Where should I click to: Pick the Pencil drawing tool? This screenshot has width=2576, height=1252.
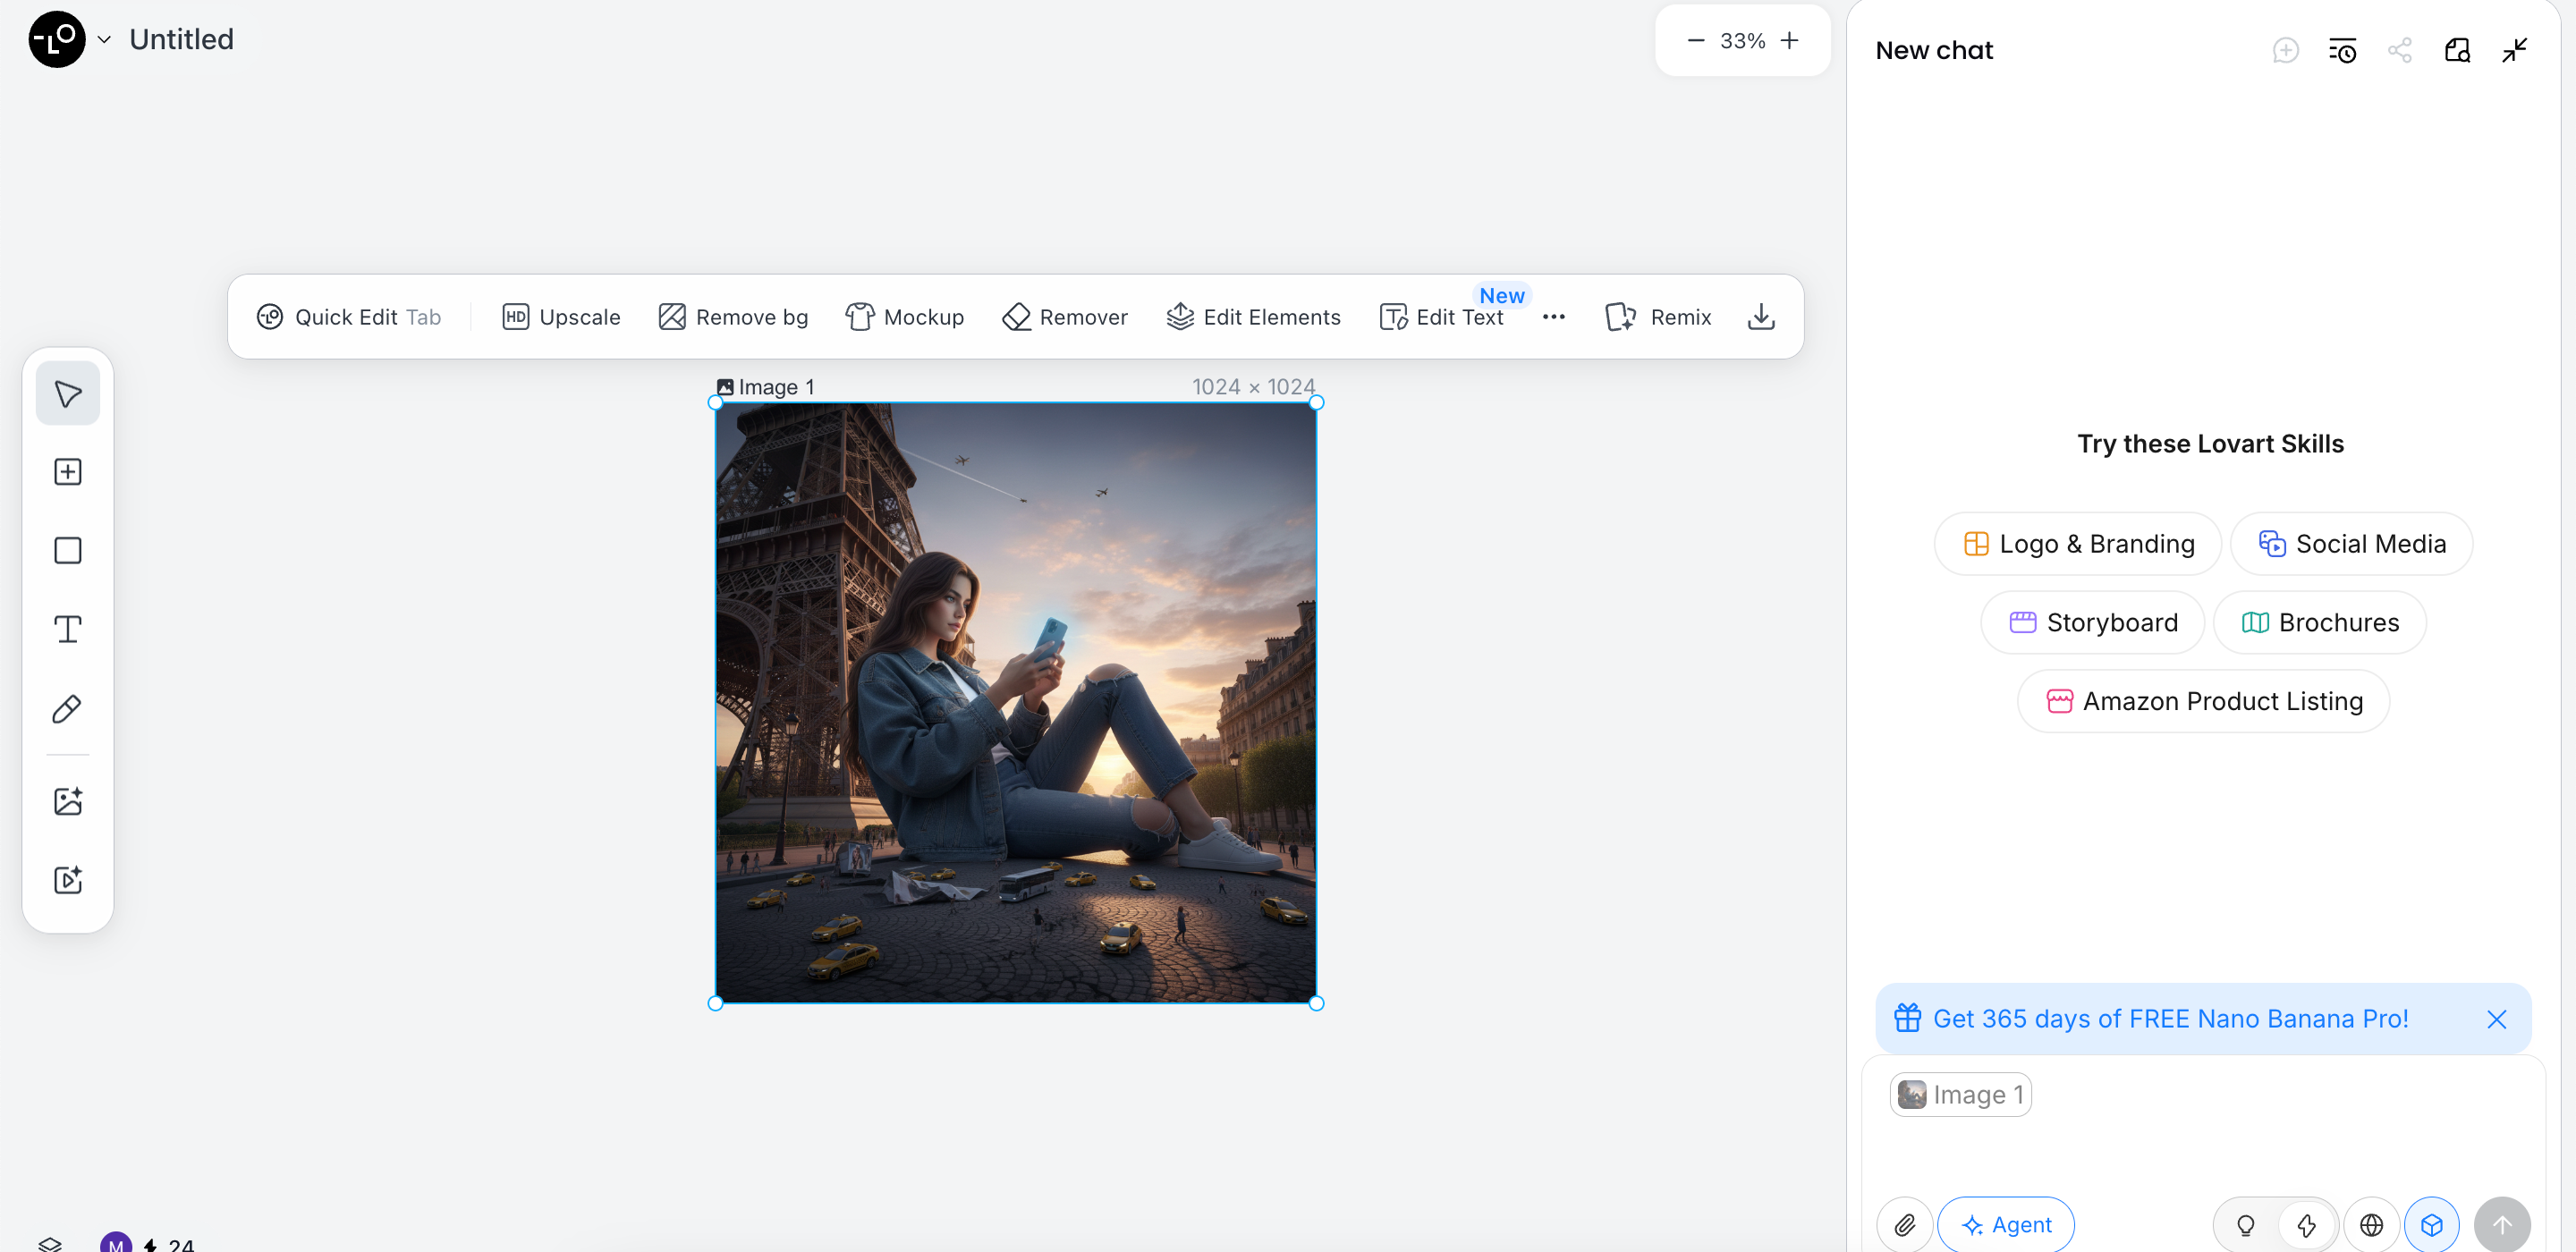pos(67,708)
